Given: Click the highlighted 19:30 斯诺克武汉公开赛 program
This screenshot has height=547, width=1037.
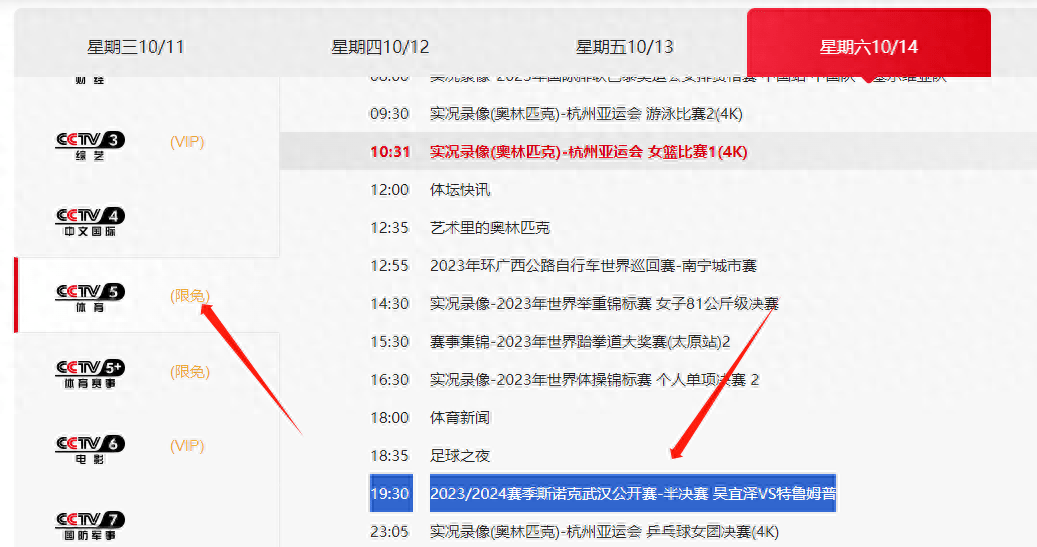Looking at the screenshot, I should click(632, 493).
